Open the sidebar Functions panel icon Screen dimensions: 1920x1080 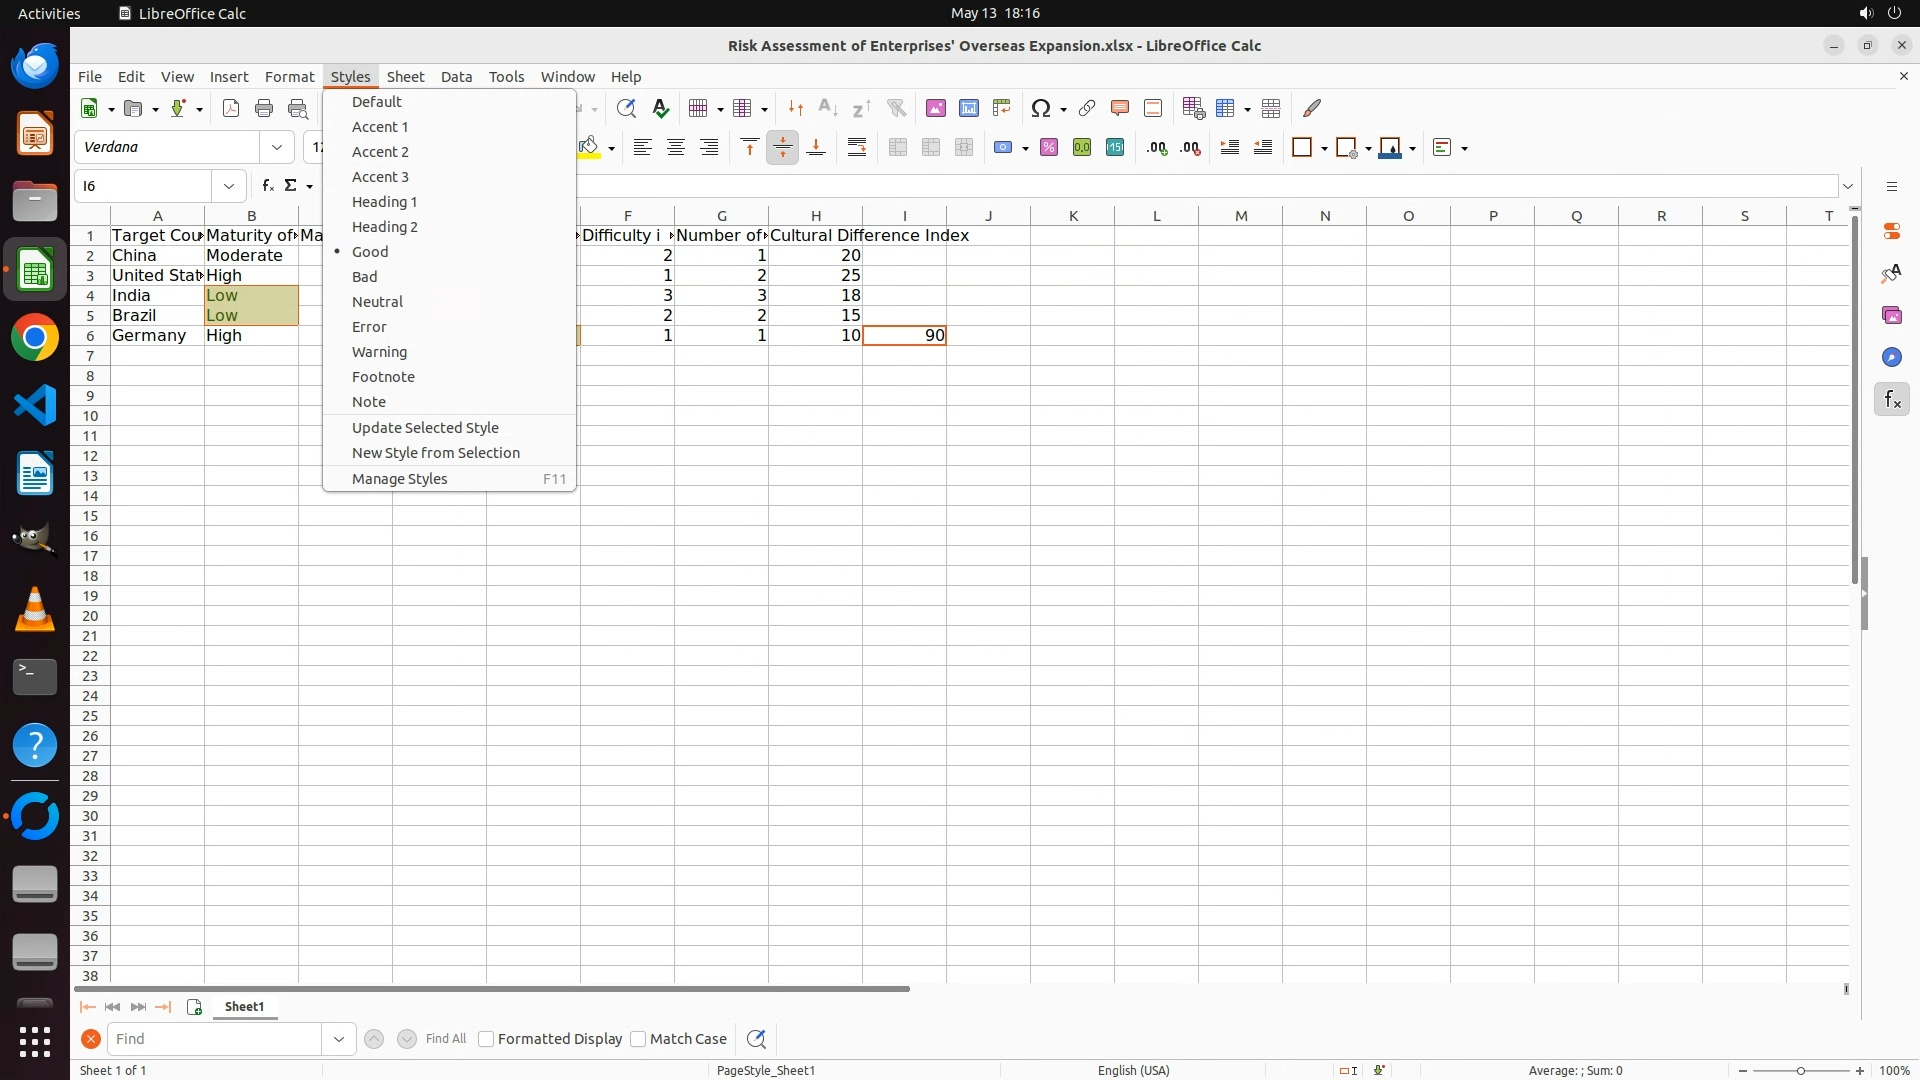(1891, 400)
